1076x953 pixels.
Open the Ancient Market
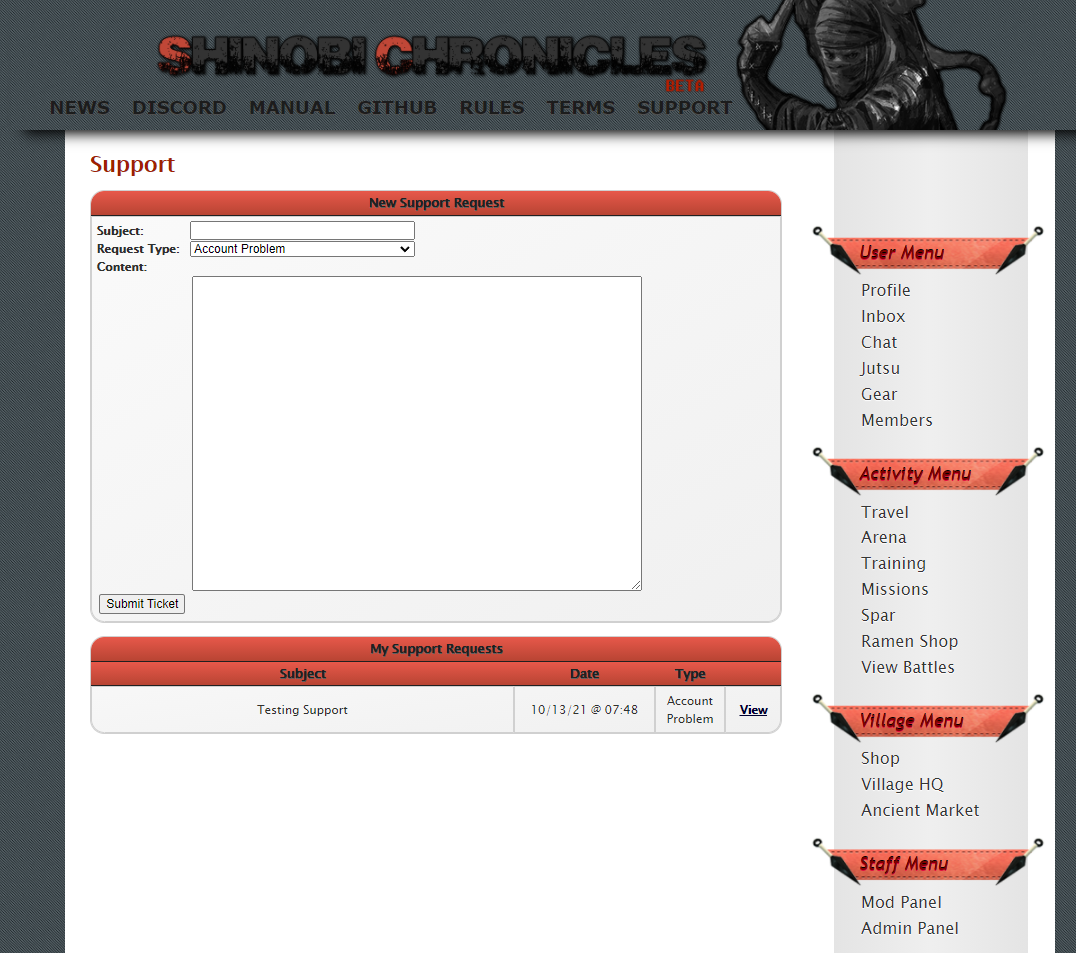920,810
